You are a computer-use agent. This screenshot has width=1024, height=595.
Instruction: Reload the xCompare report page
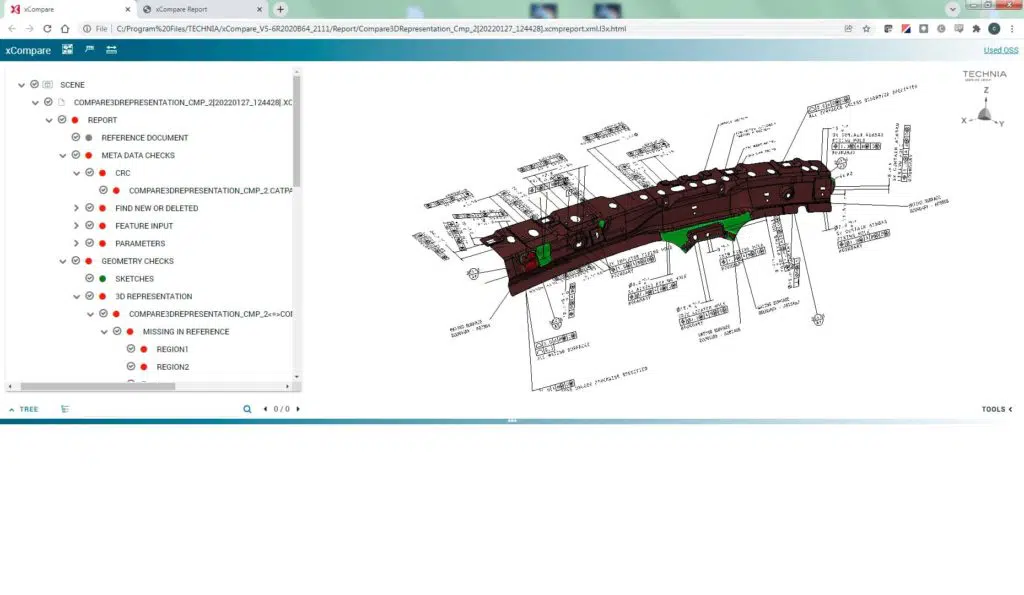coord(47,29)
